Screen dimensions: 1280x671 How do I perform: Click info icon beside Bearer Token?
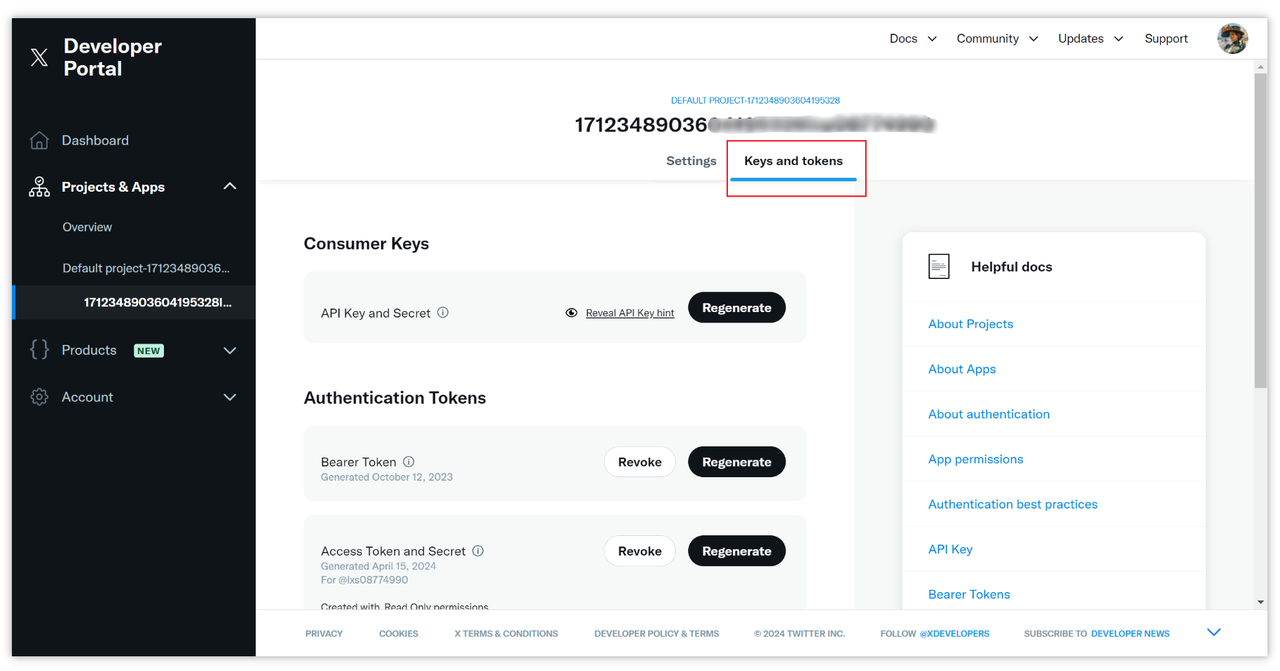point(409,461)
